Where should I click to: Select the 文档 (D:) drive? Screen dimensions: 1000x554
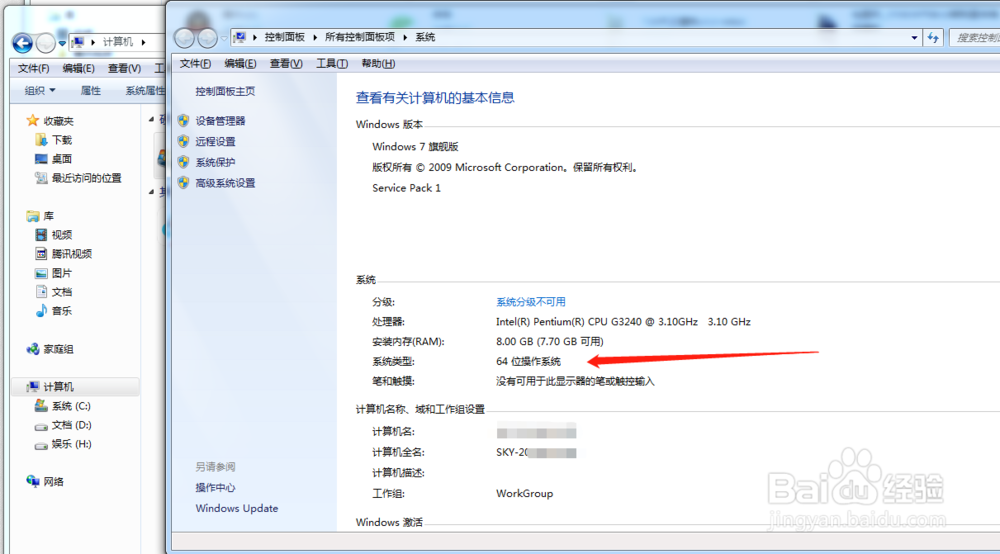[x=71, y=425]
